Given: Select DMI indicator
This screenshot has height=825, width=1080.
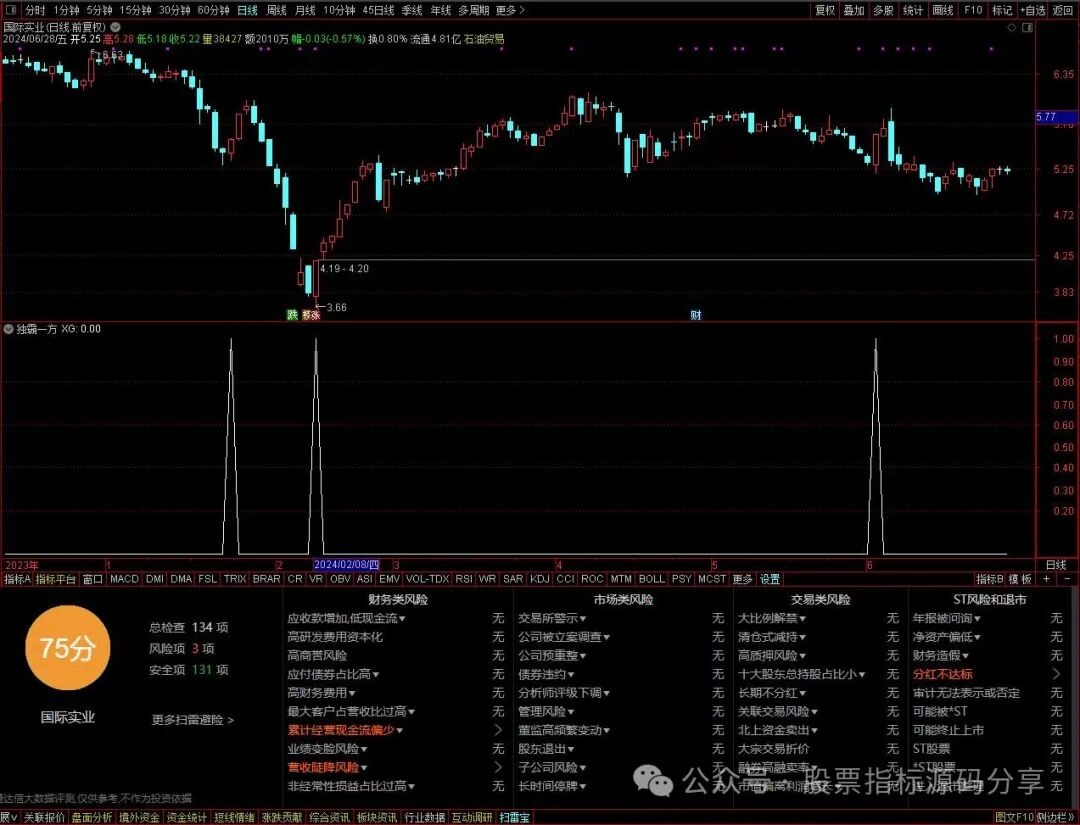Looking at the screenshot, I should pyautogui.click(x=155, y=579).
